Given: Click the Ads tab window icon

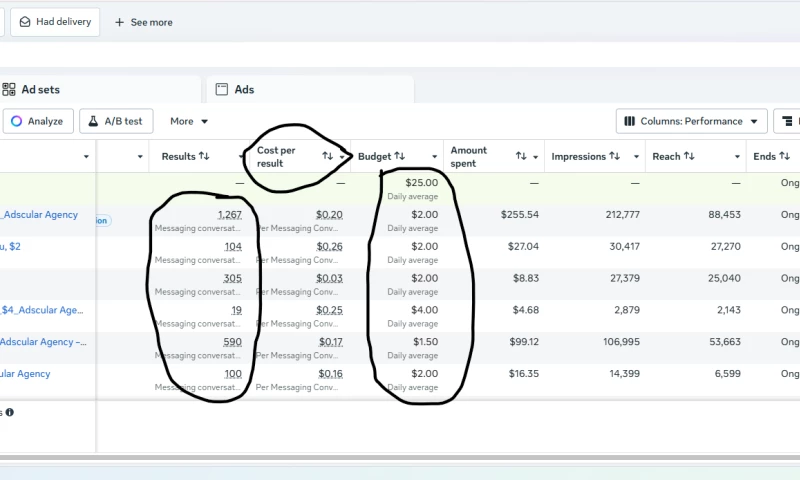Looking at the screenshot, I should 221,90.
